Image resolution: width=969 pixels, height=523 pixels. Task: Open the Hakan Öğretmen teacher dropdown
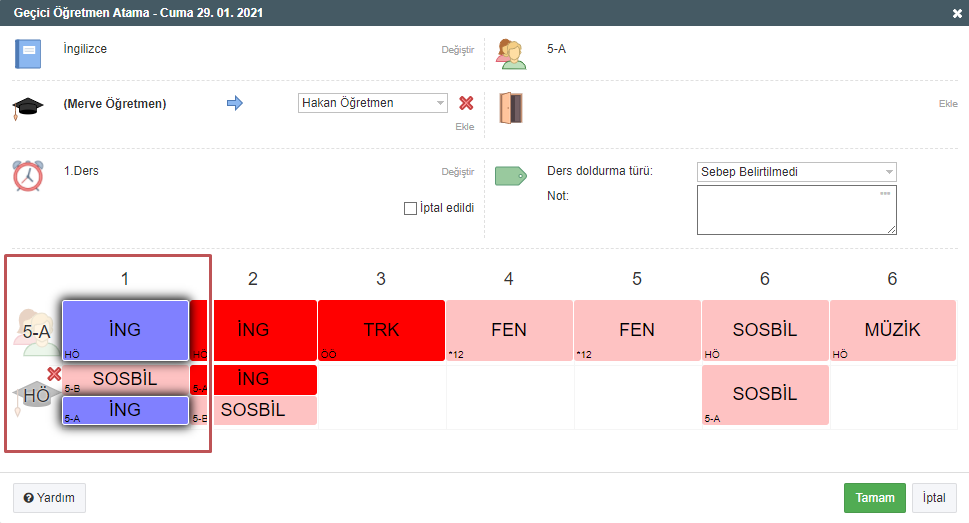[373, 103]
